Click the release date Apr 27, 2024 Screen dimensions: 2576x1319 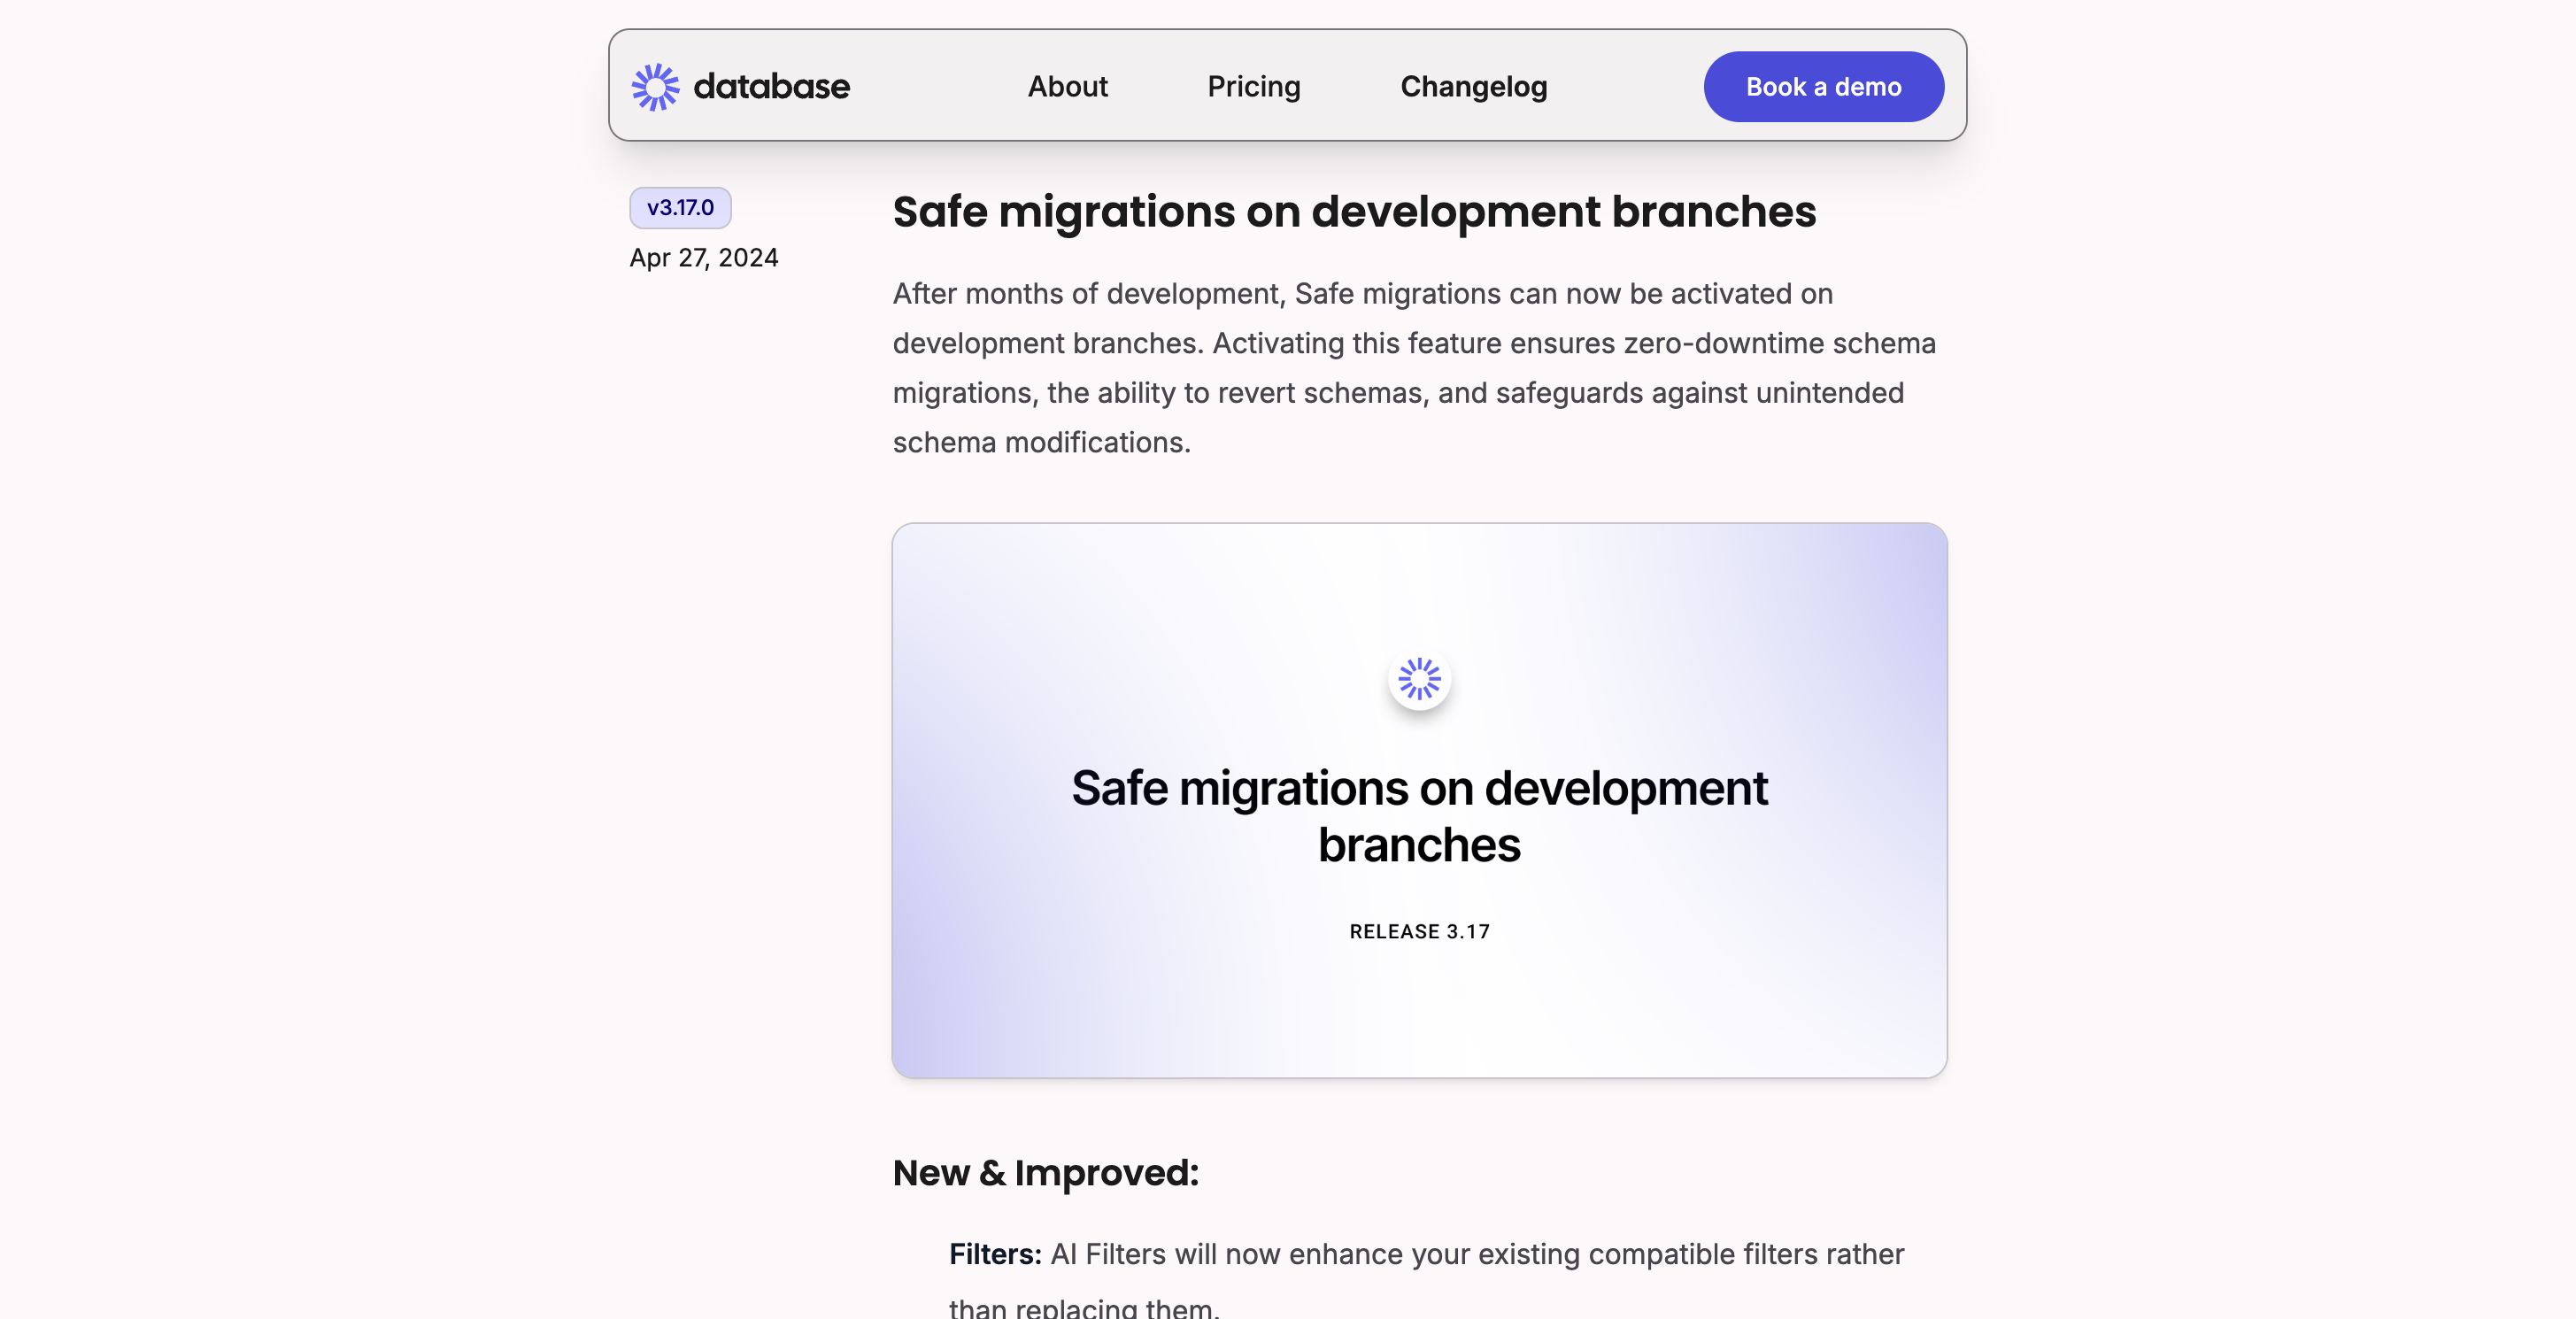tap(705, 257)
